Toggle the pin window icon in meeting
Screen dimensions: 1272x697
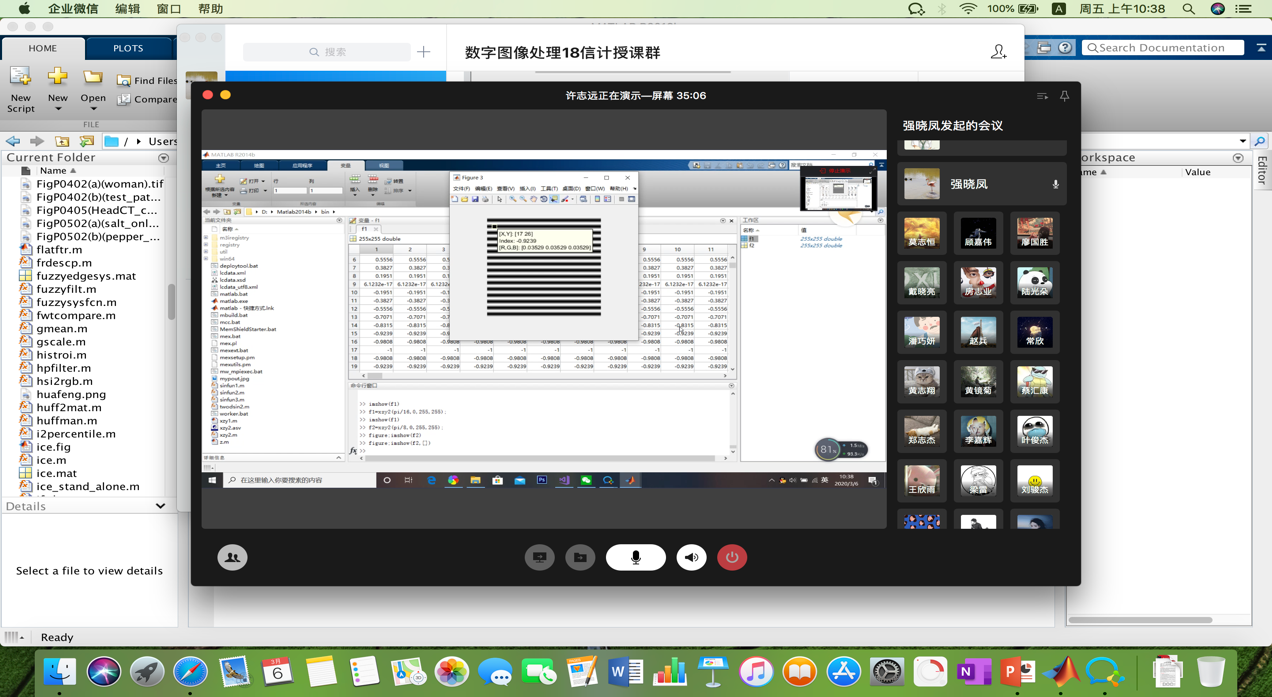(1064, 96)
